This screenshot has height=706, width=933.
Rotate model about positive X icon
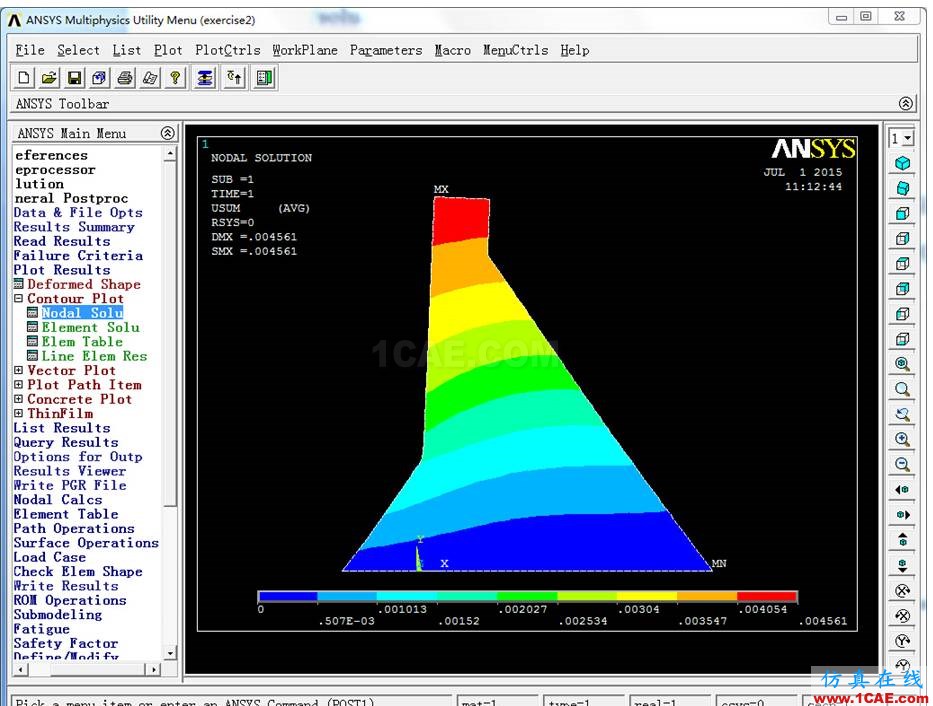[x=903, y=590]
